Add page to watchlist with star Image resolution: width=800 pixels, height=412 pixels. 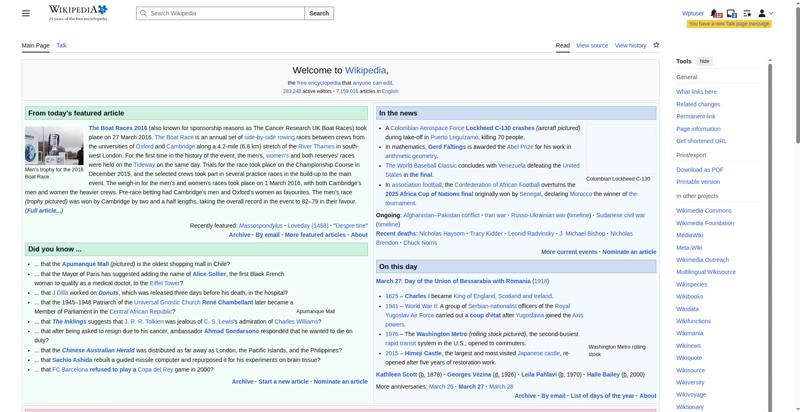[x=656, y=45]
